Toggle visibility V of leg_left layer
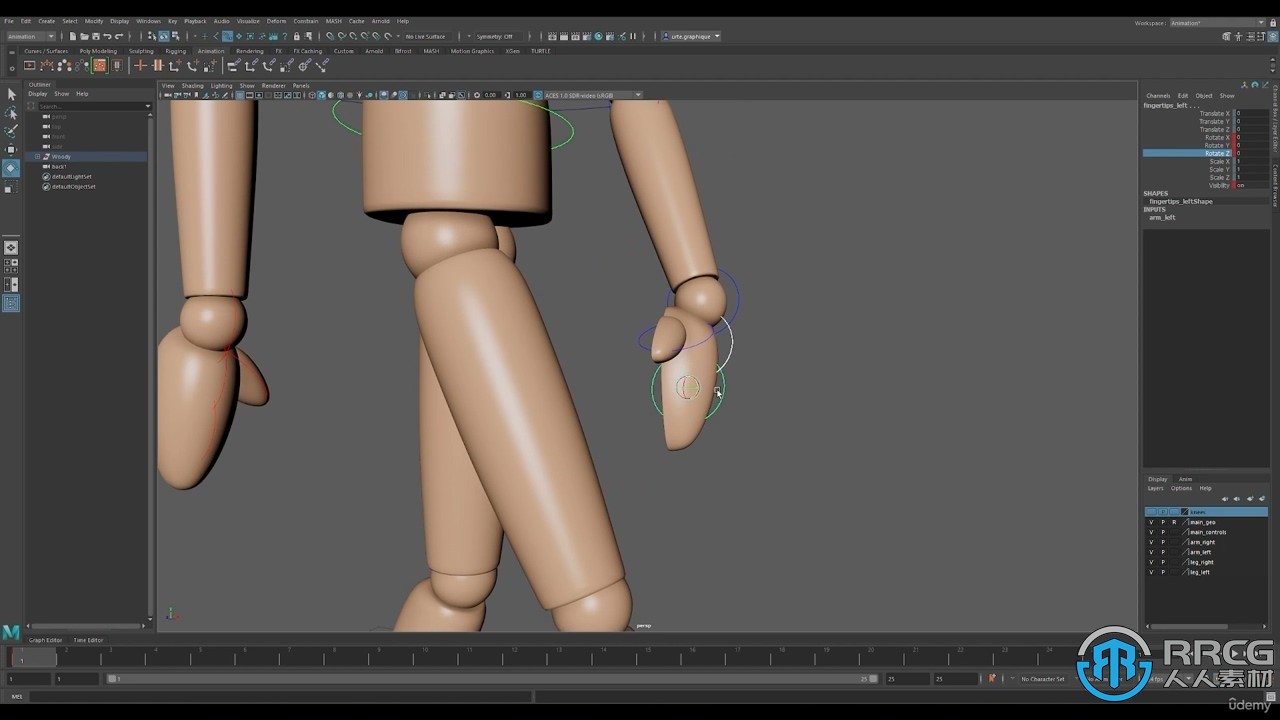 point(1151,572)
